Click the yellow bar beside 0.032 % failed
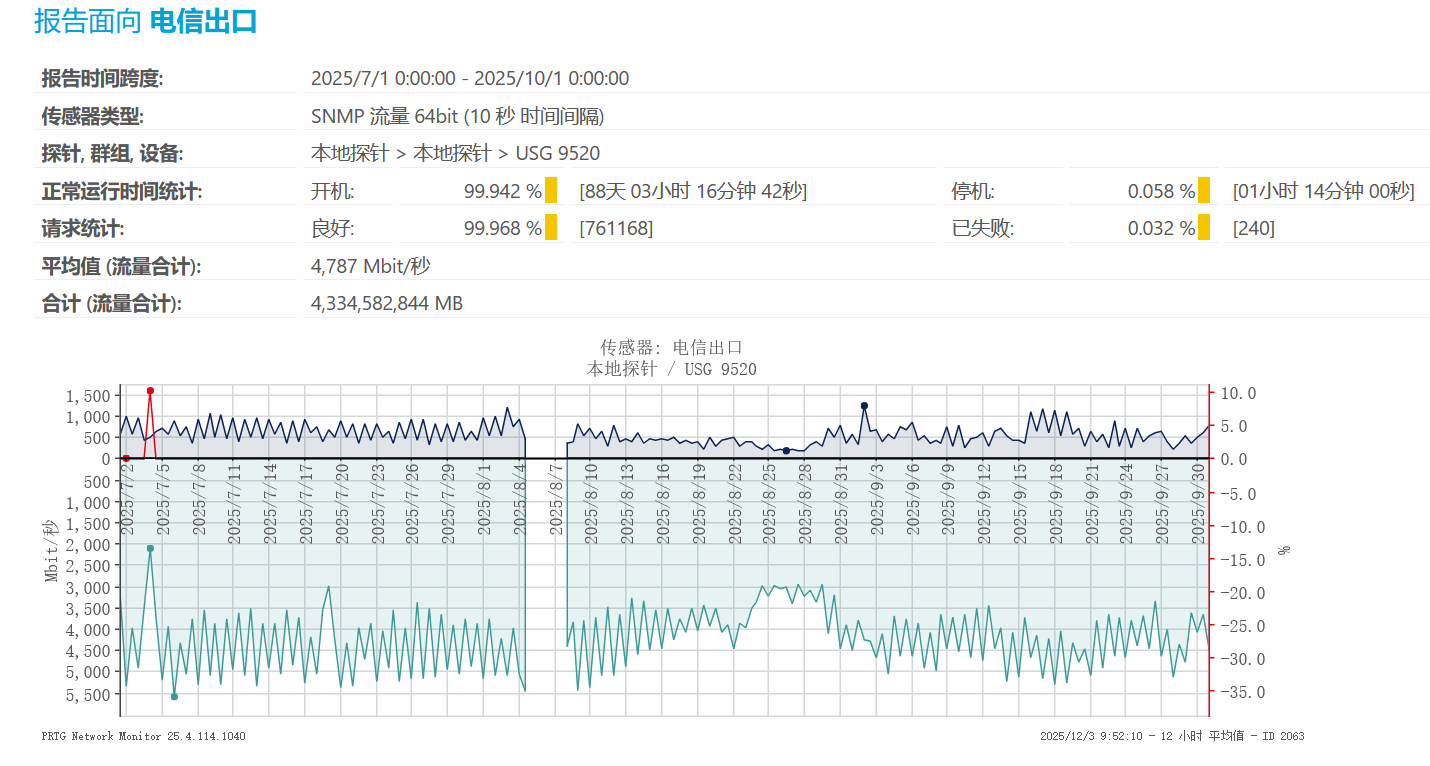 [x=1204, y=228]
